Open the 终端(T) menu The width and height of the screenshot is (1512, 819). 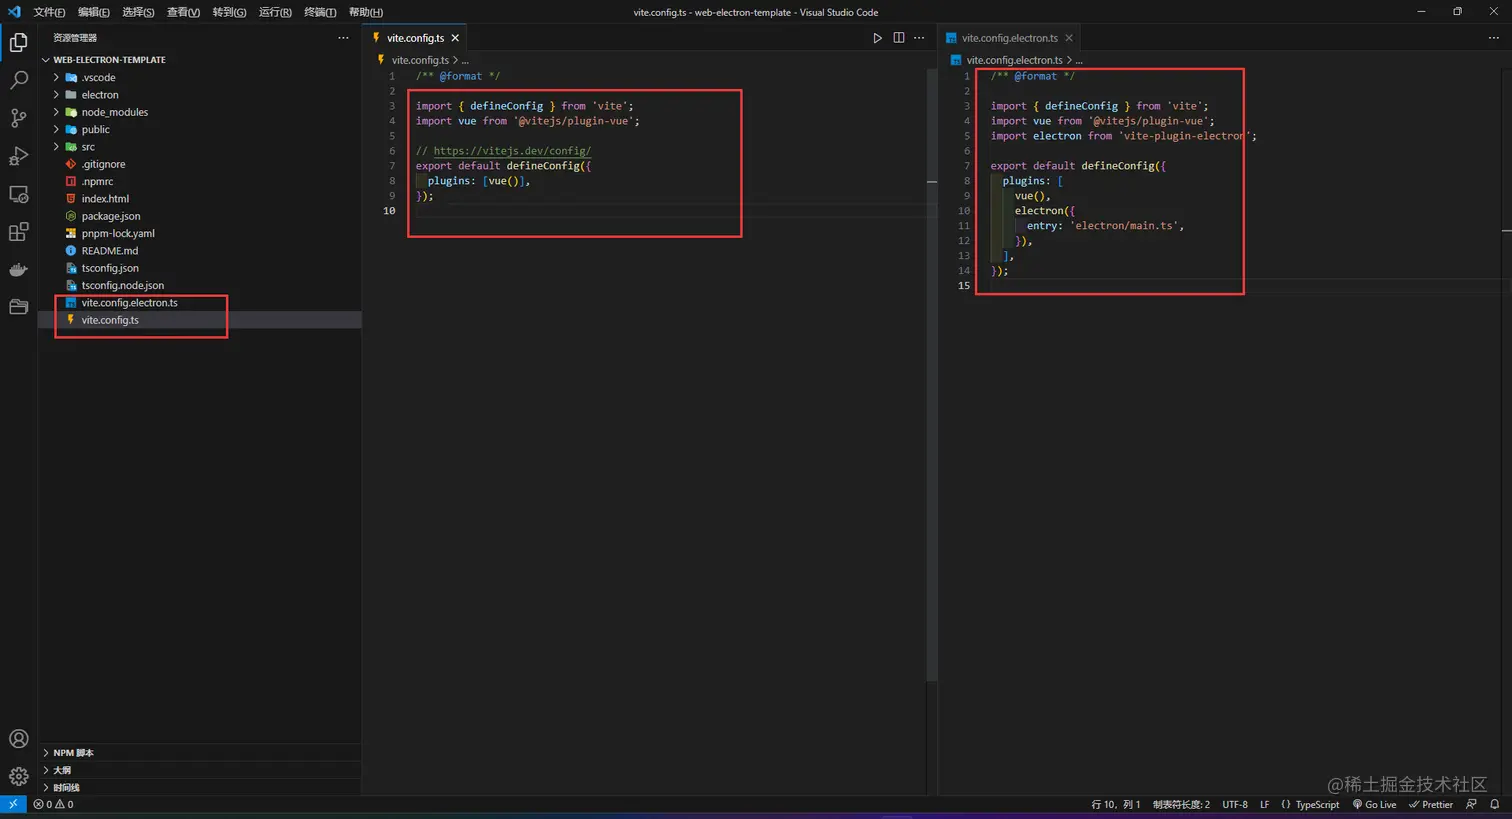320,12
